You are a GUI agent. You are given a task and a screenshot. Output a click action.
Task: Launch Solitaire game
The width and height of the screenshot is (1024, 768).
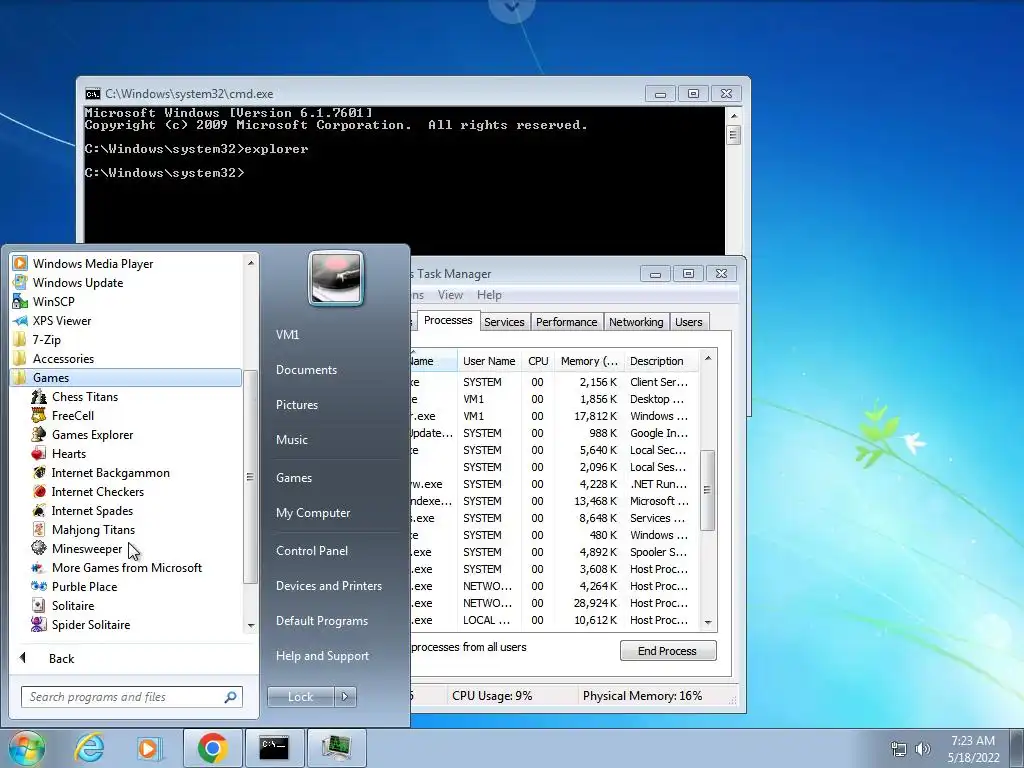[x=72, y=605]
